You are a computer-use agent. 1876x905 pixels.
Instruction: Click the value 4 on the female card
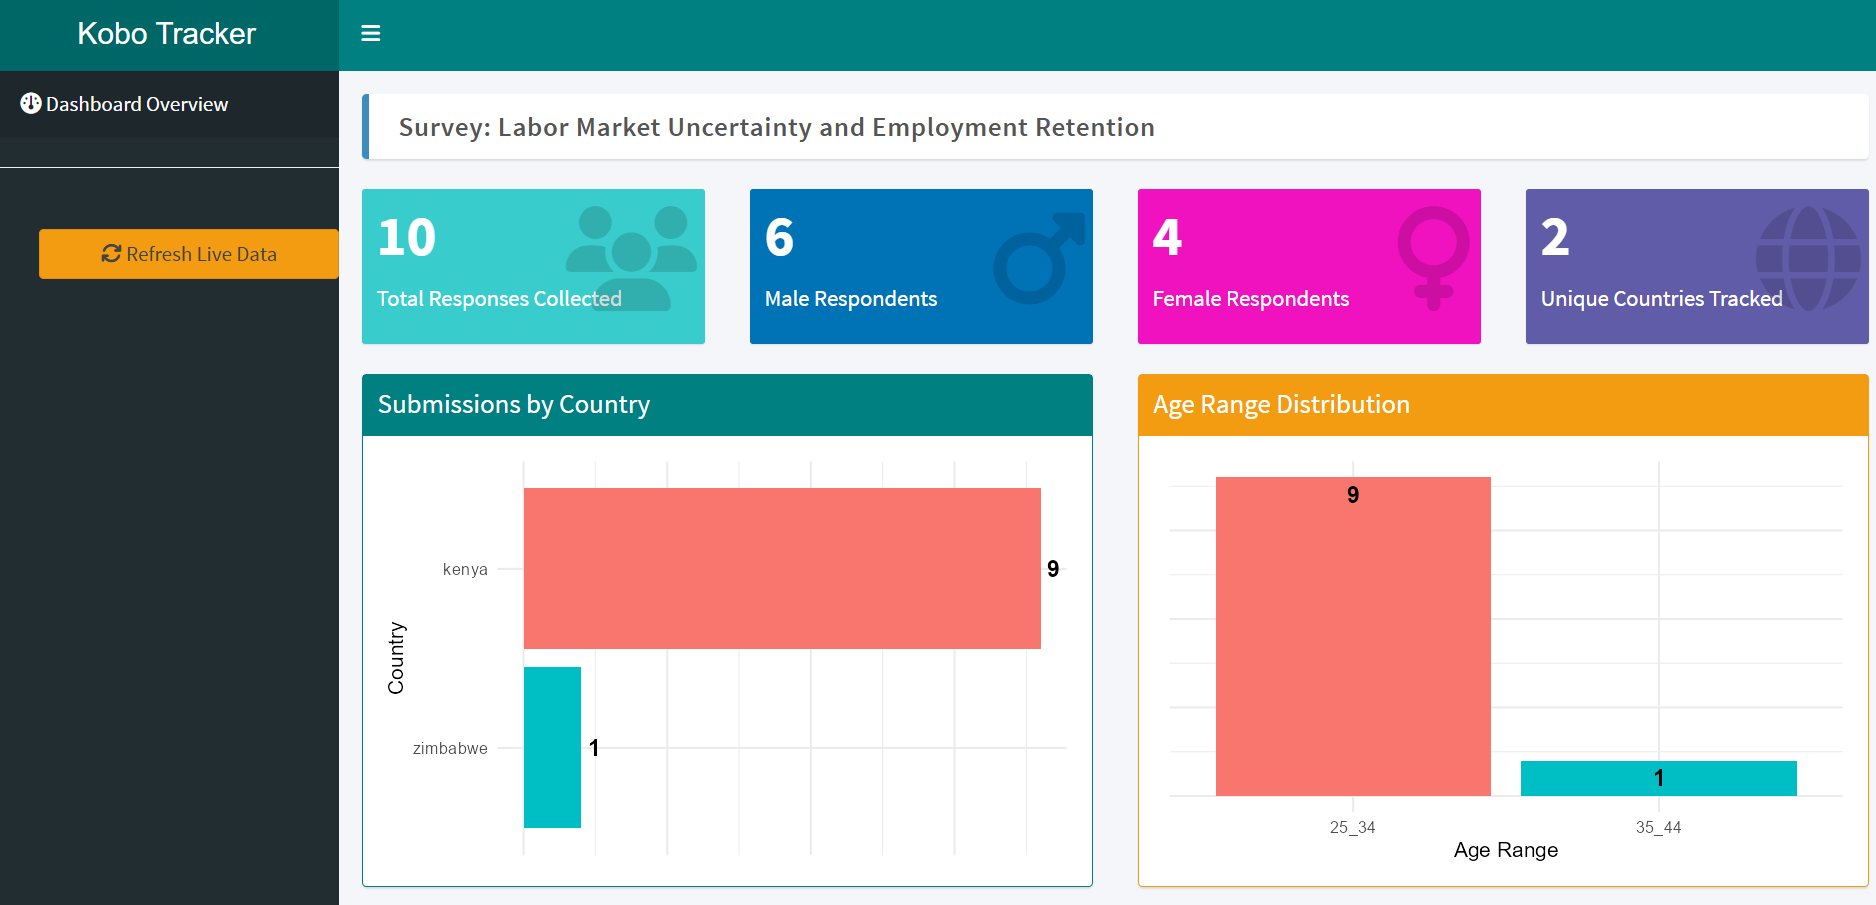1167,238
